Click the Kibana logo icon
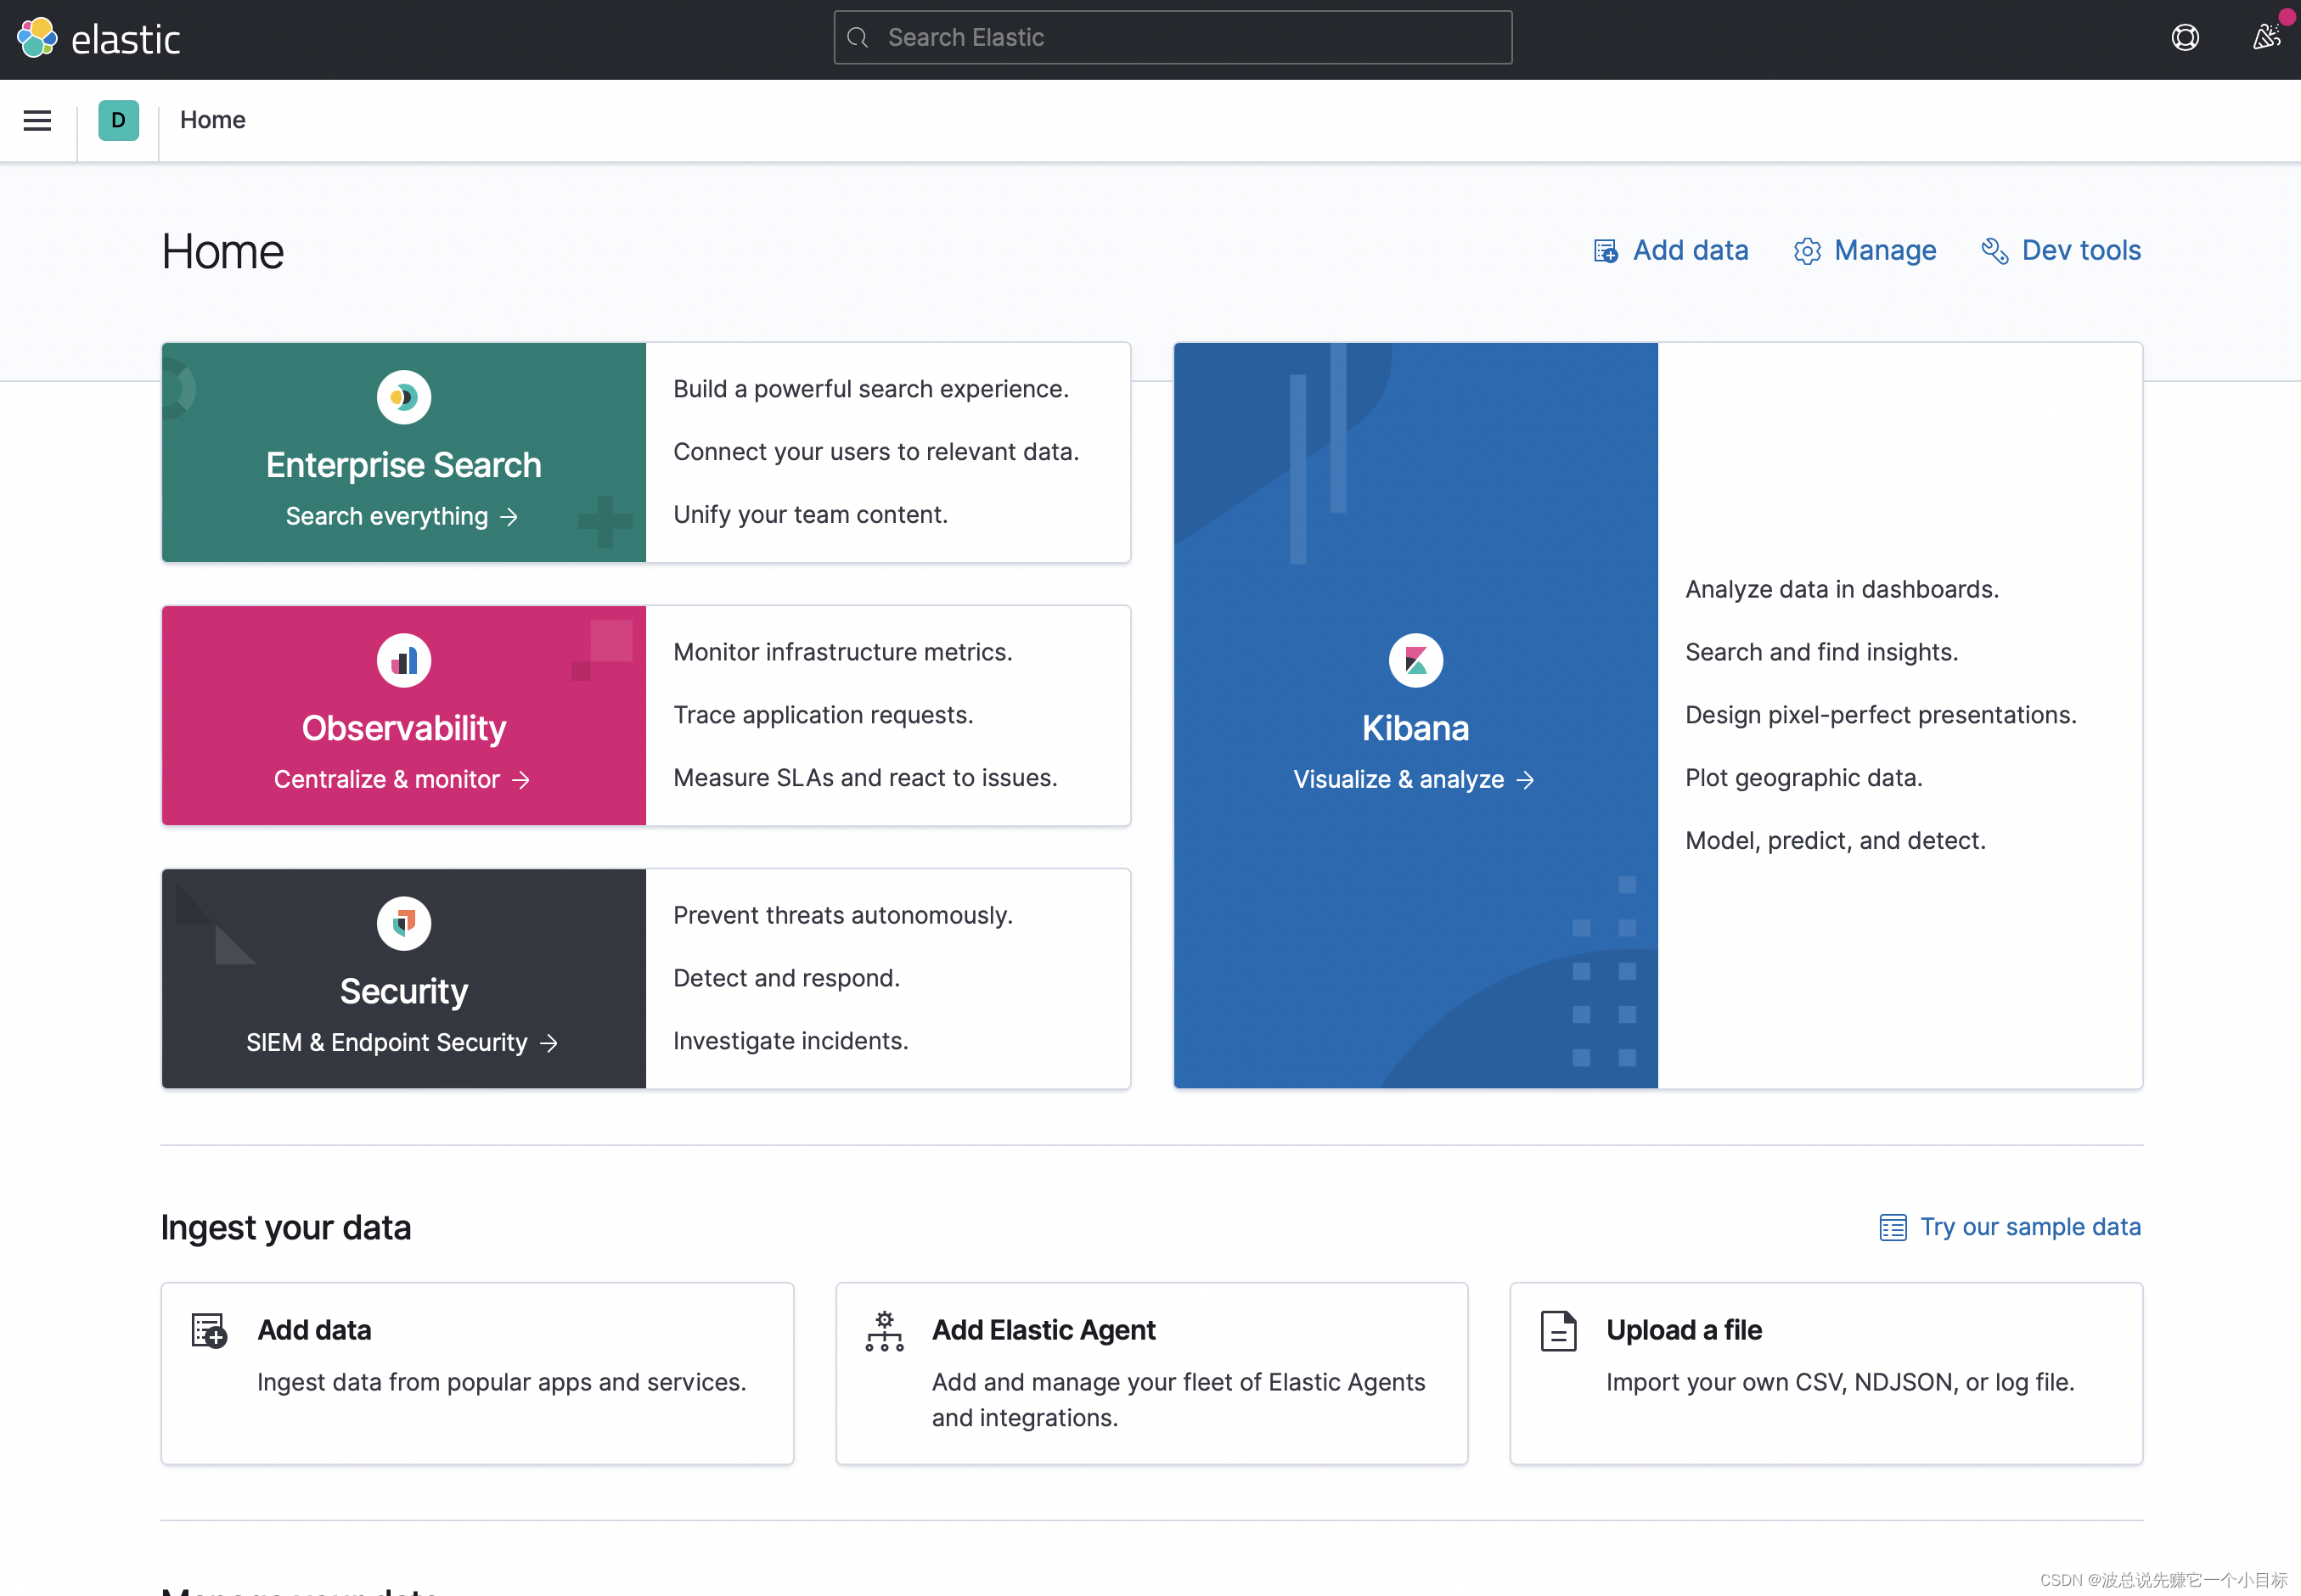Viewport: 2301px width, 1596px height. click(x=1416, y=660)
